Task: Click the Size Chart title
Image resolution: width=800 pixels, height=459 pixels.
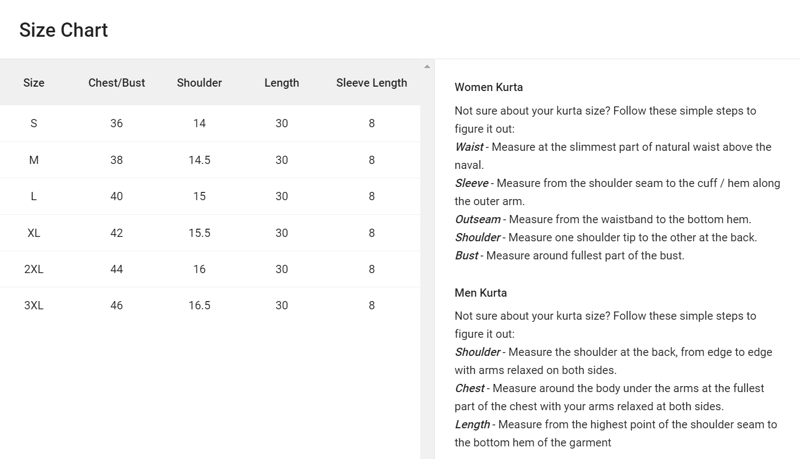Action: (x=63, y=30)
